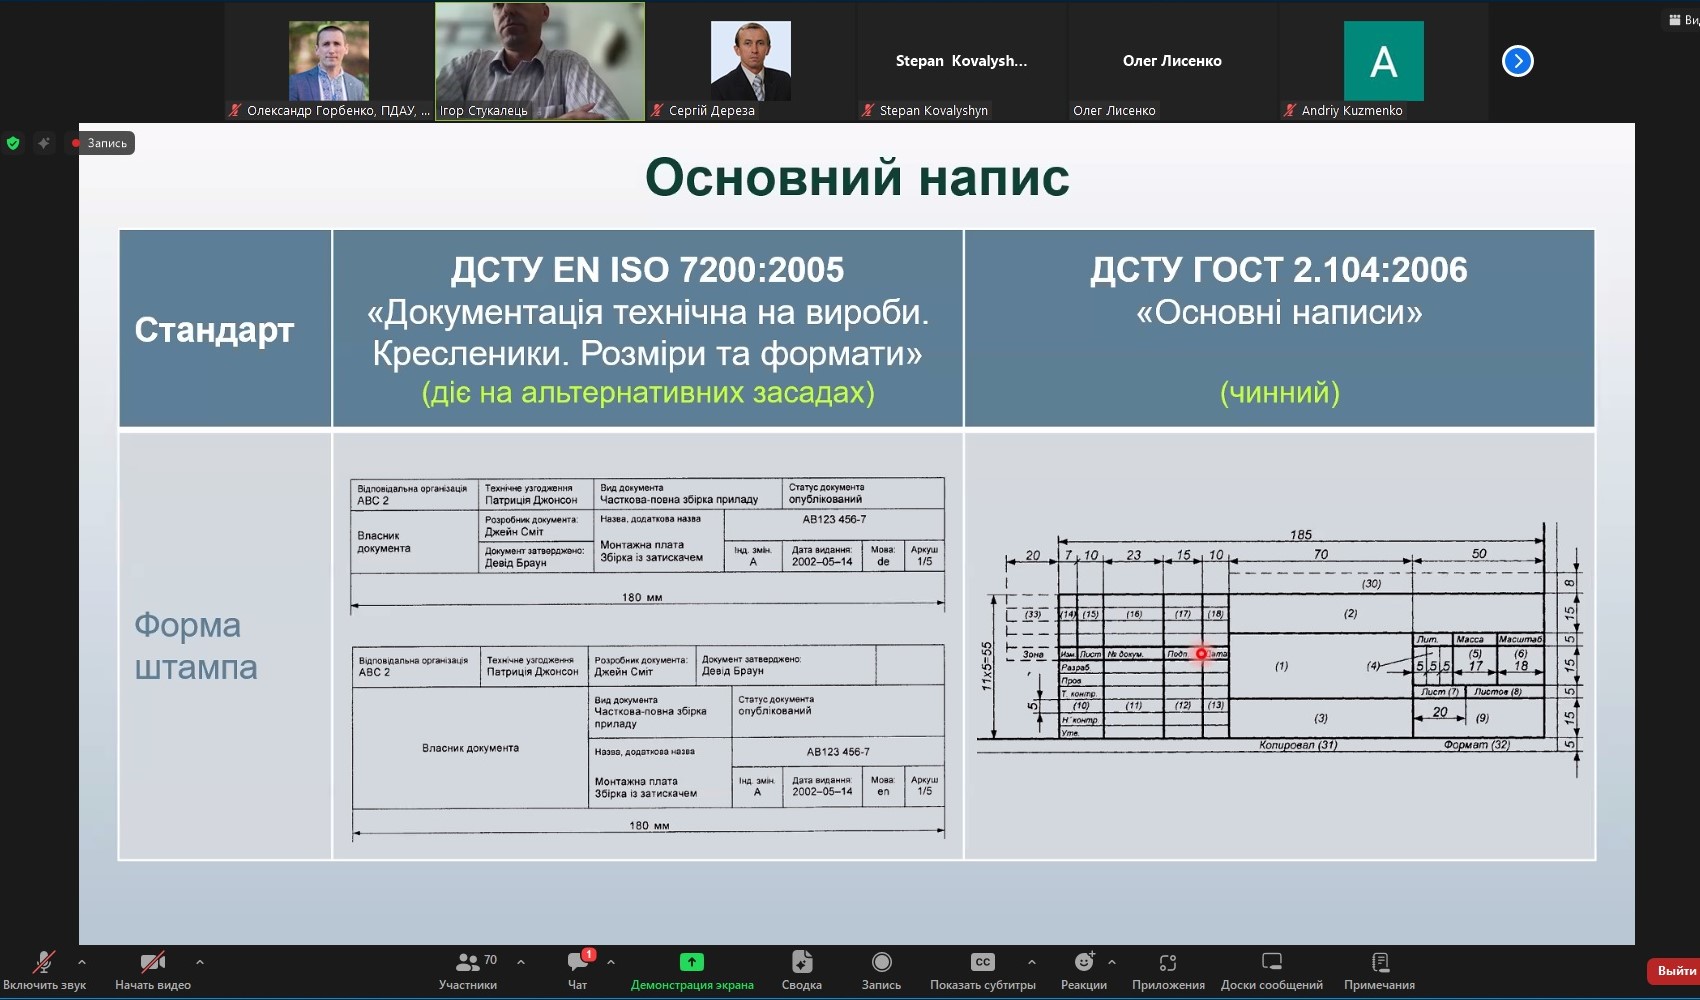The height and width of the screenshot is (1000, 1700).
Task: Start camera with Начать видео
Action: (x=152, y=971)
